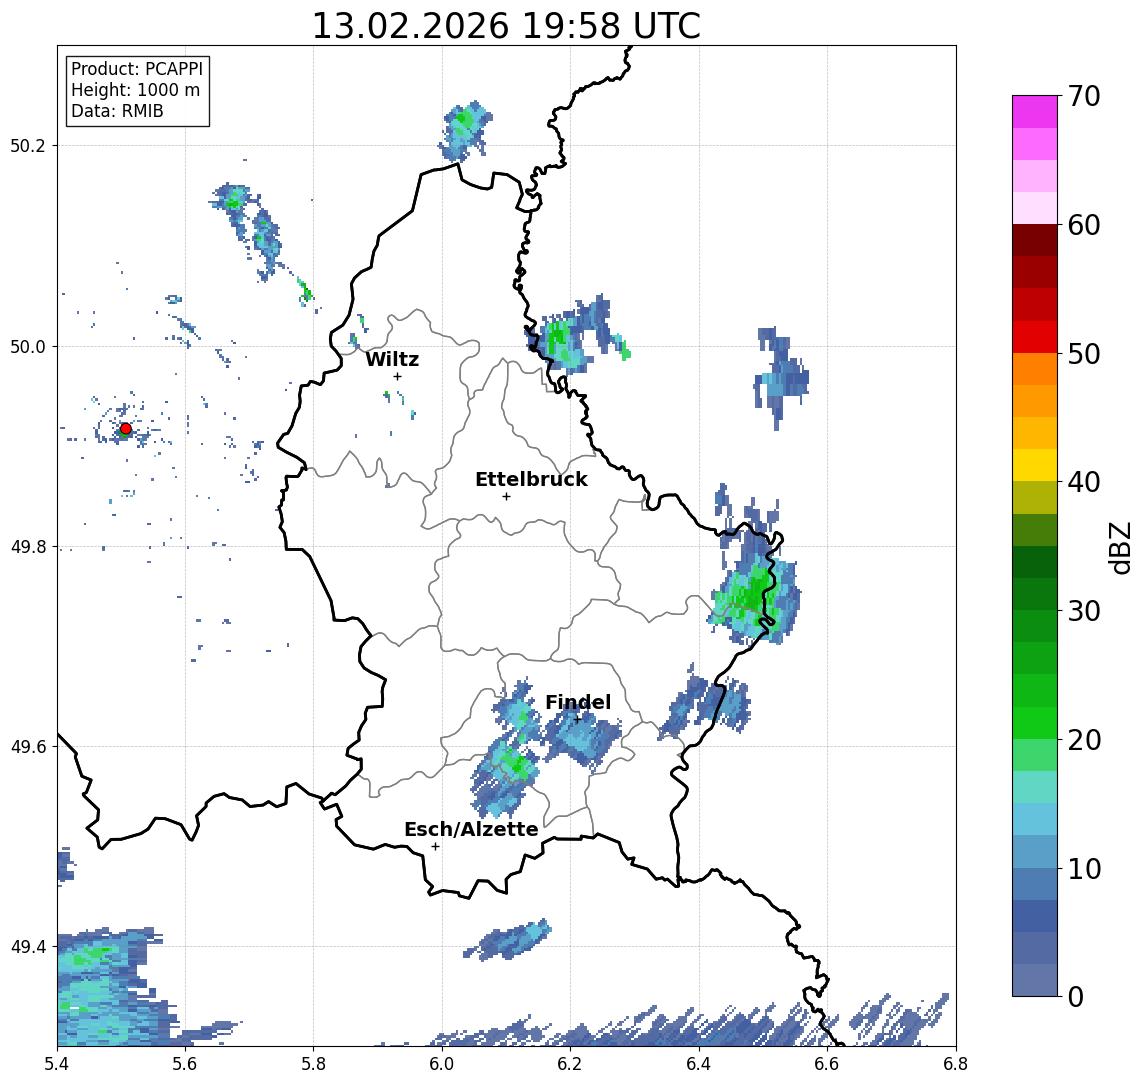Click the "Product: PCAPPI" text in legend box
This screenshot has height=1084, width=1145.
pos(137,69)
